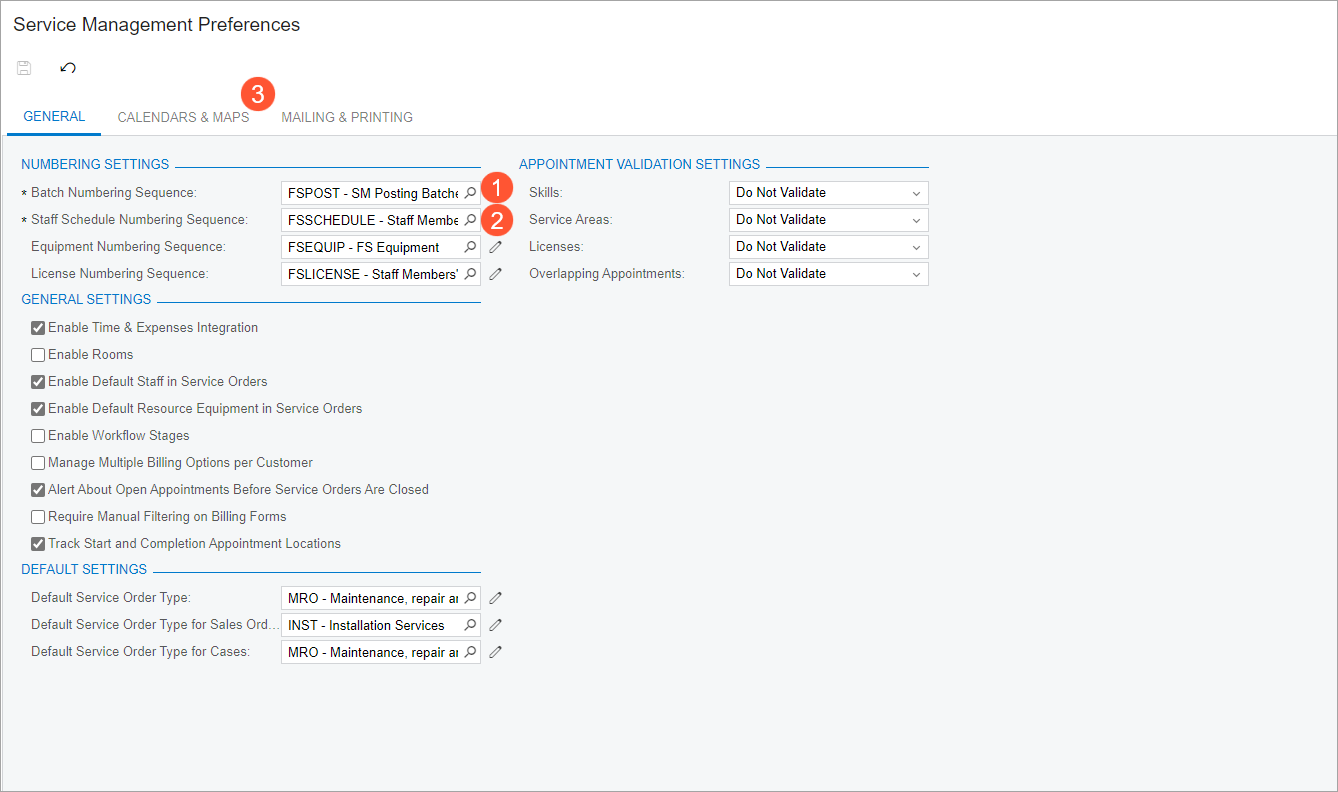Expand the Skills validation dropdown

point(828,193)
